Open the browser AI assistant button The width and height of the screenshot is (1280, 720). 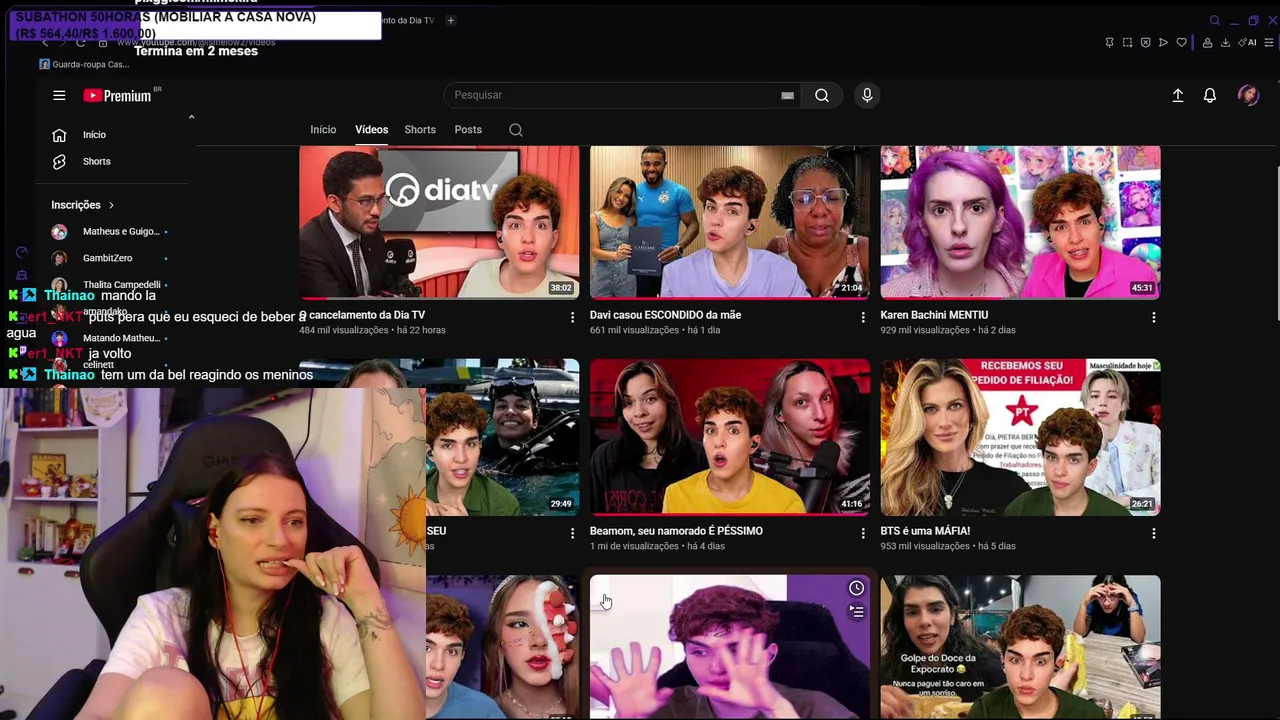1247,43
